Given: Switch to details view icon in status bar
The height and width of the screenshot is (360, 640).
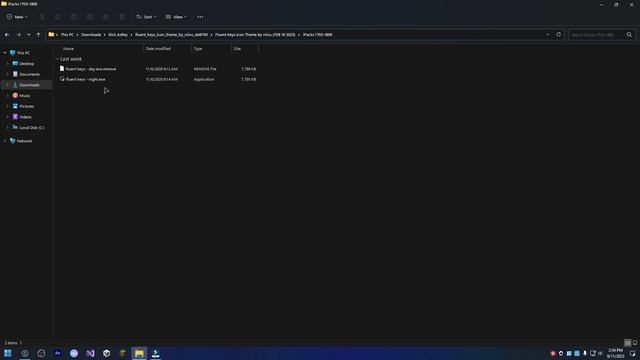Looking at the screenshot, I should click(628, 343).
